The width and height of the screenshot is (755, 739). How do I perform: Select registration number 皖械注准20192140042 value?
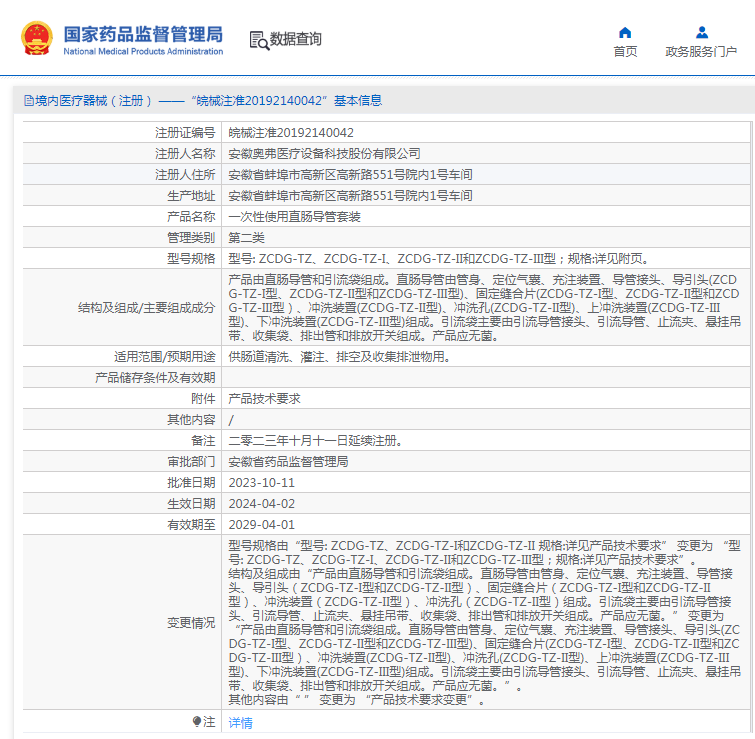pos(291,133)
